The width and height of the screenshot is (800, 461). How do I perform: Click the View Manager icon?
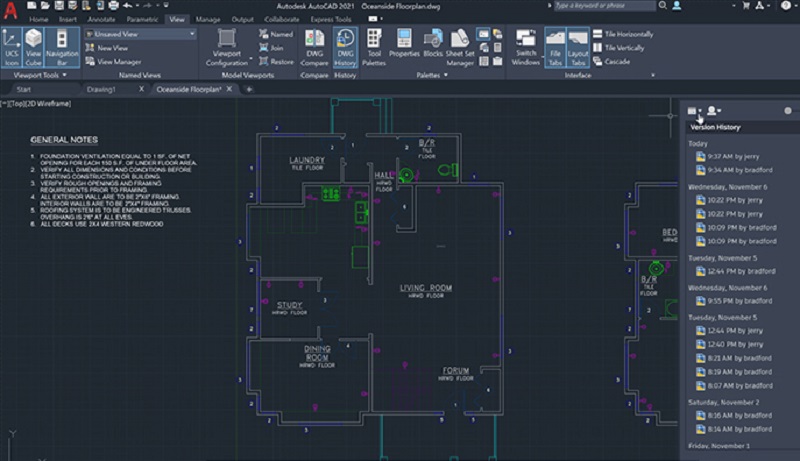(x=90, y=61)
